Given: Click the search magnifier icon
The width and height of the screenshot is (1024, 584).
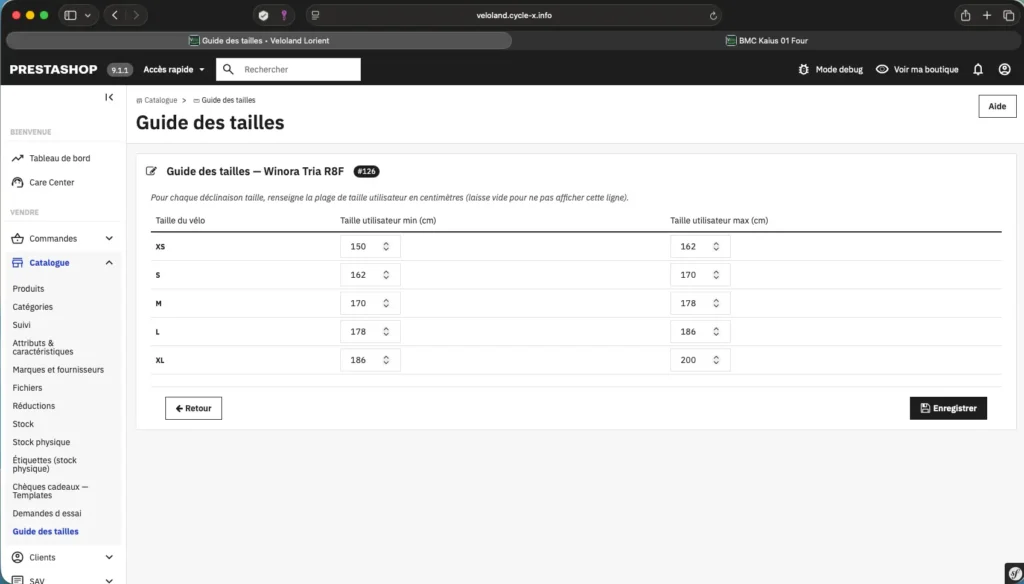Looking at the screenshot, I should pyautogui.click(x=228, y=69).
